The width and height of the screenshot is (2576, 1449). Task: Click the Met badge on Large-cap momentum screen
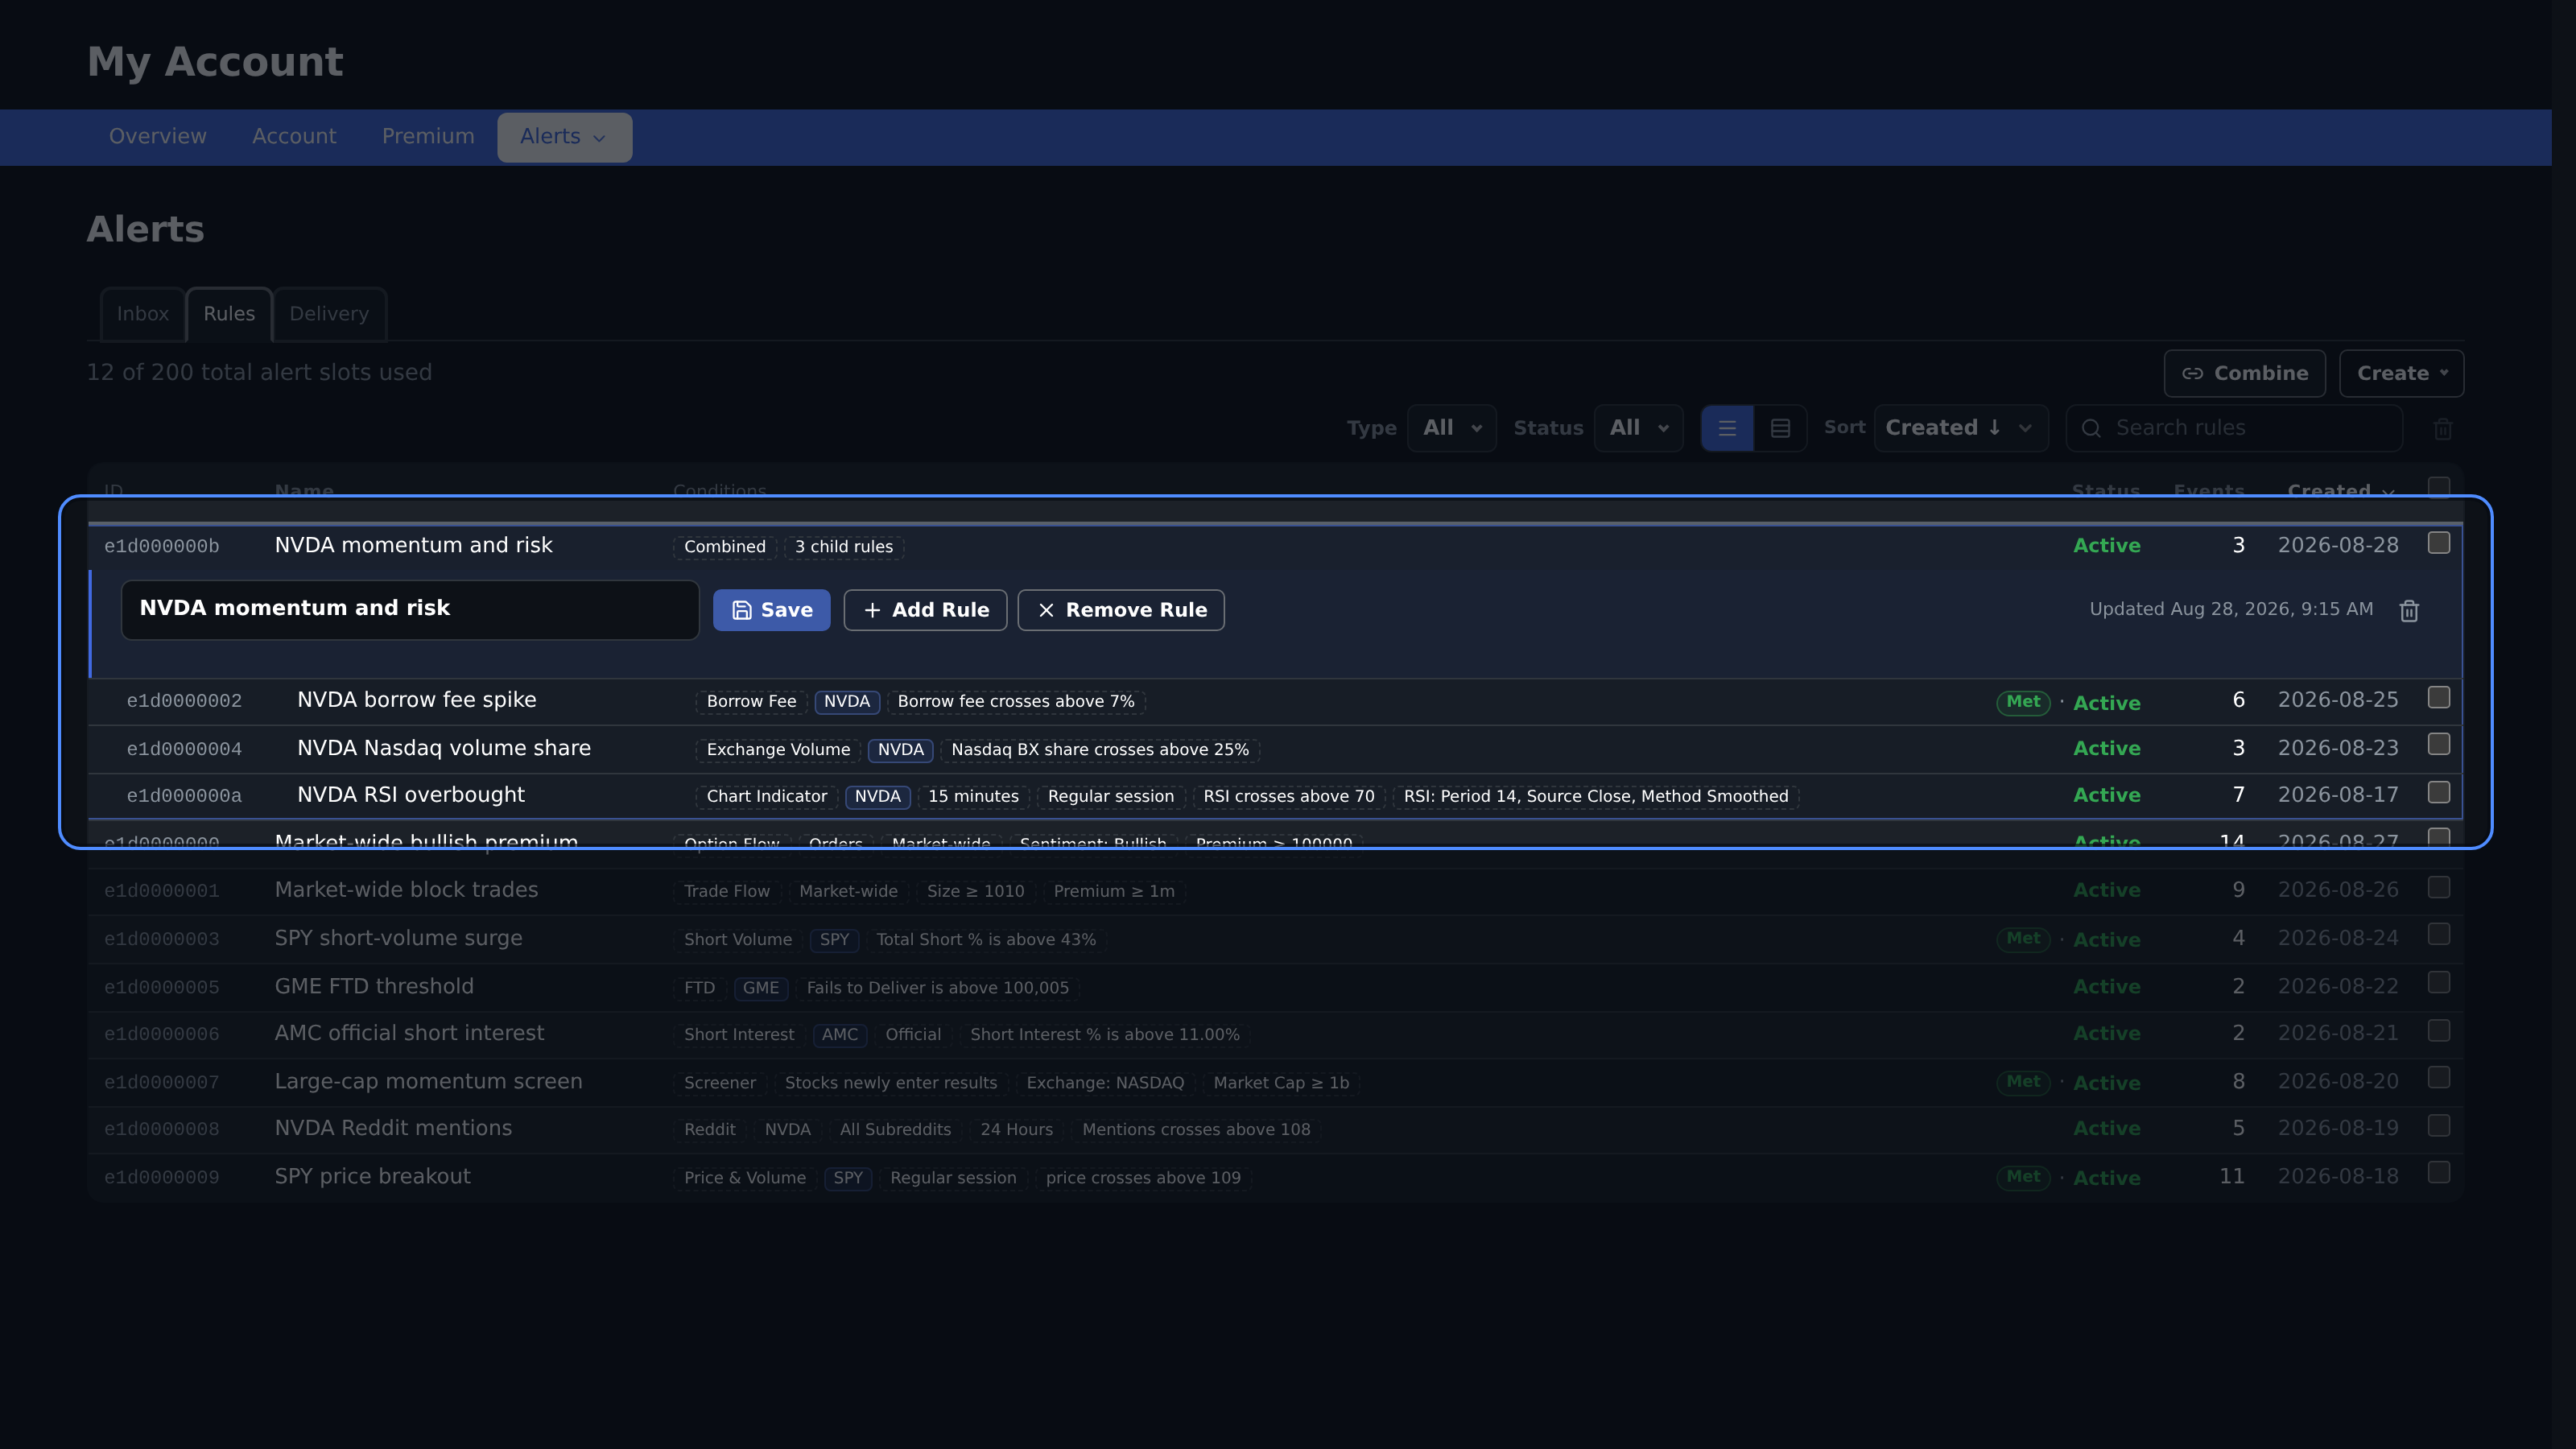click(2023, 1082)
